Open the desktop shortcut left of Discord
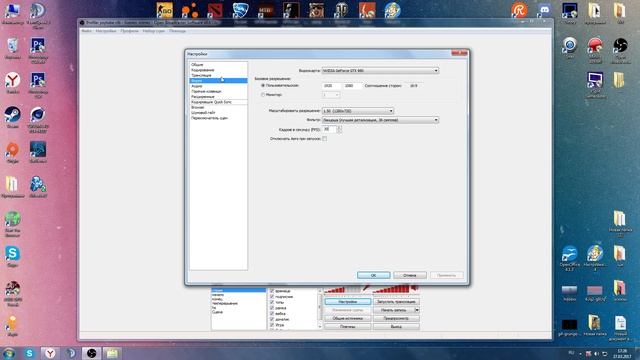Image resolution: width=640 pixels, height=360 pixels. [x=519, y=10]
